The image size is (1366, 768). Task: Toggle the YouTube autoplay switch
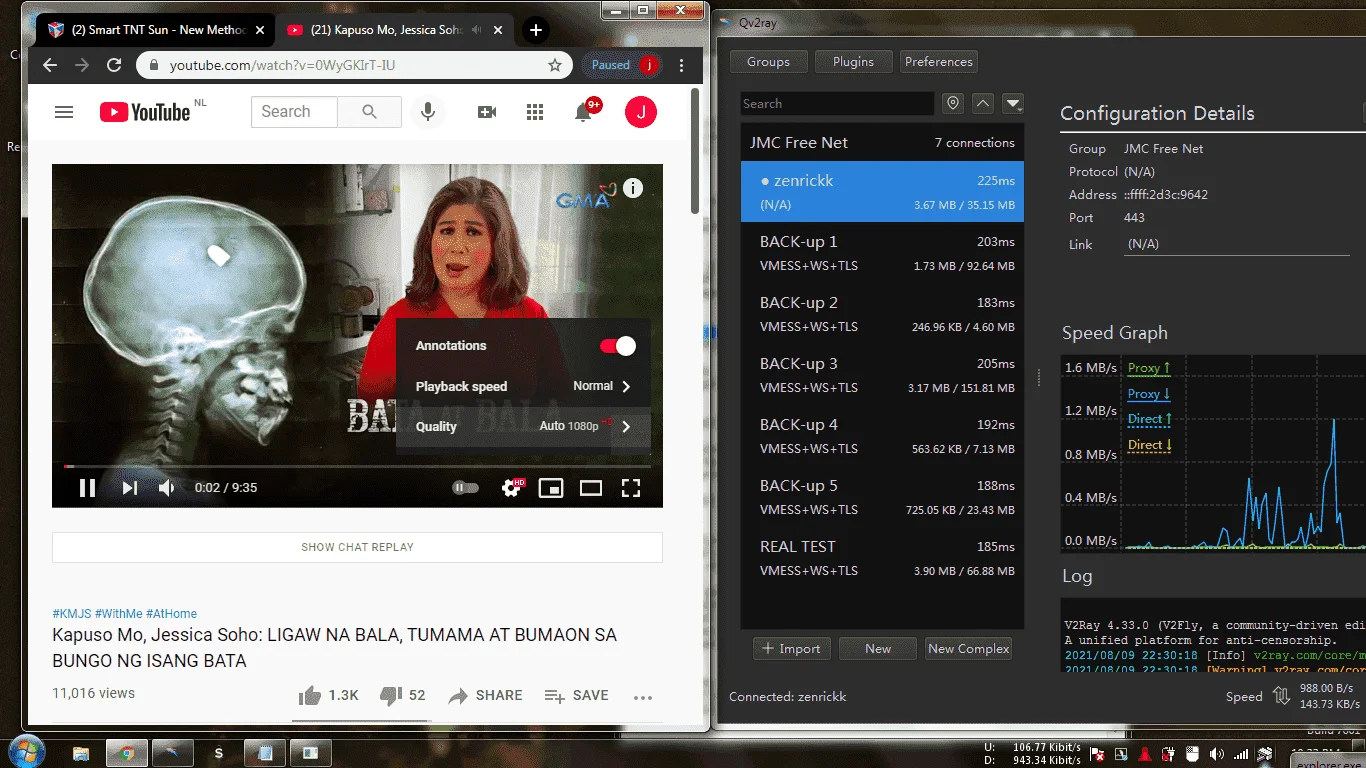(465, 488)
